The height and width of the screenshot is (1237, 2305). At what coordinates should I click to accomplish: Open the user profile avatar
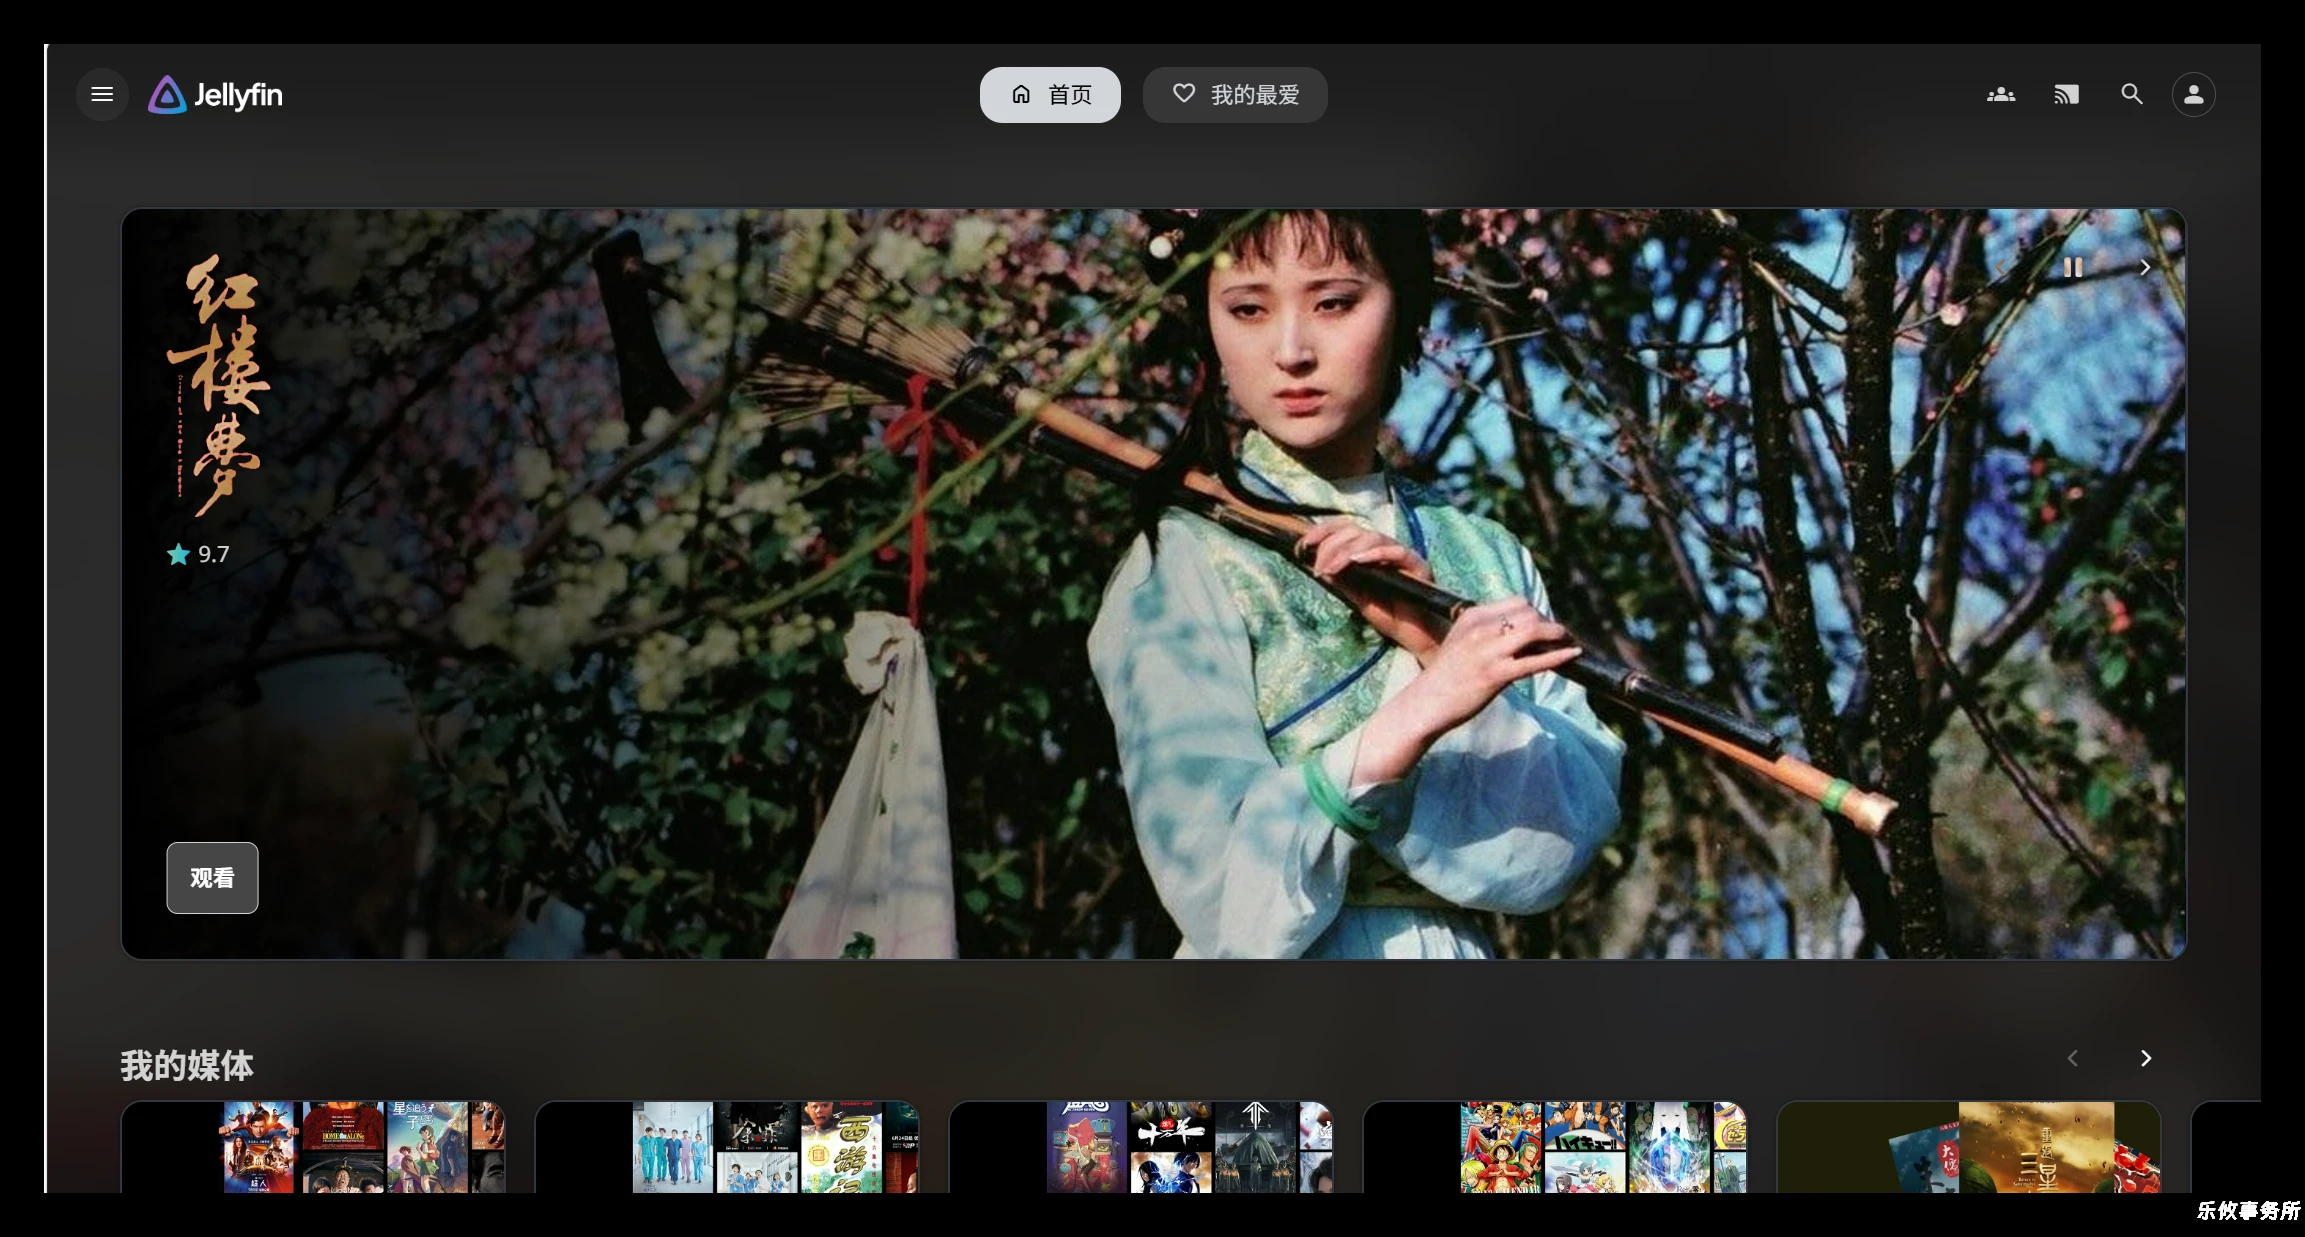pyautogui.click(x=2194, y=95)
